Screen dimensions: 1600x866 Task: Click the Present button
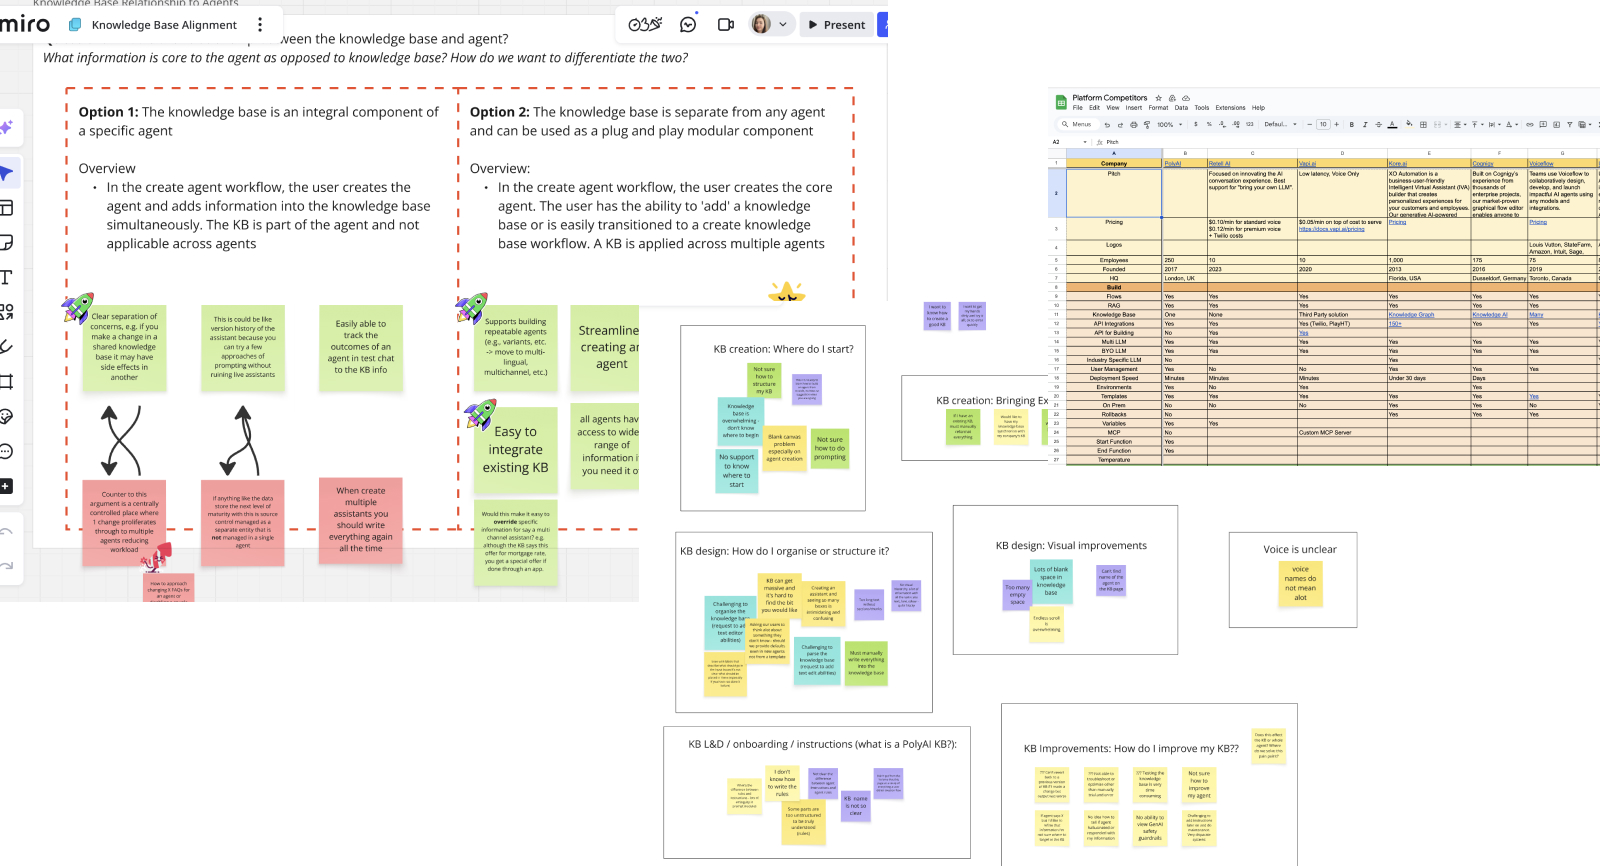(x=837, y=25)
